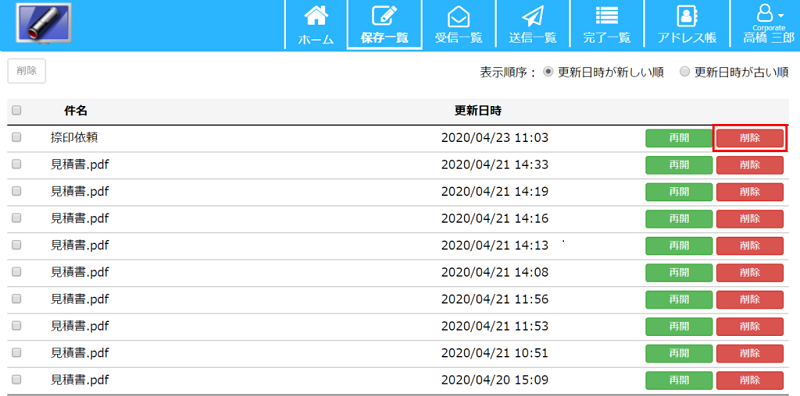Resume the 14:16 見積書.pdf item
This screenshot has height=396, width=800.
(x=679, y=219)
